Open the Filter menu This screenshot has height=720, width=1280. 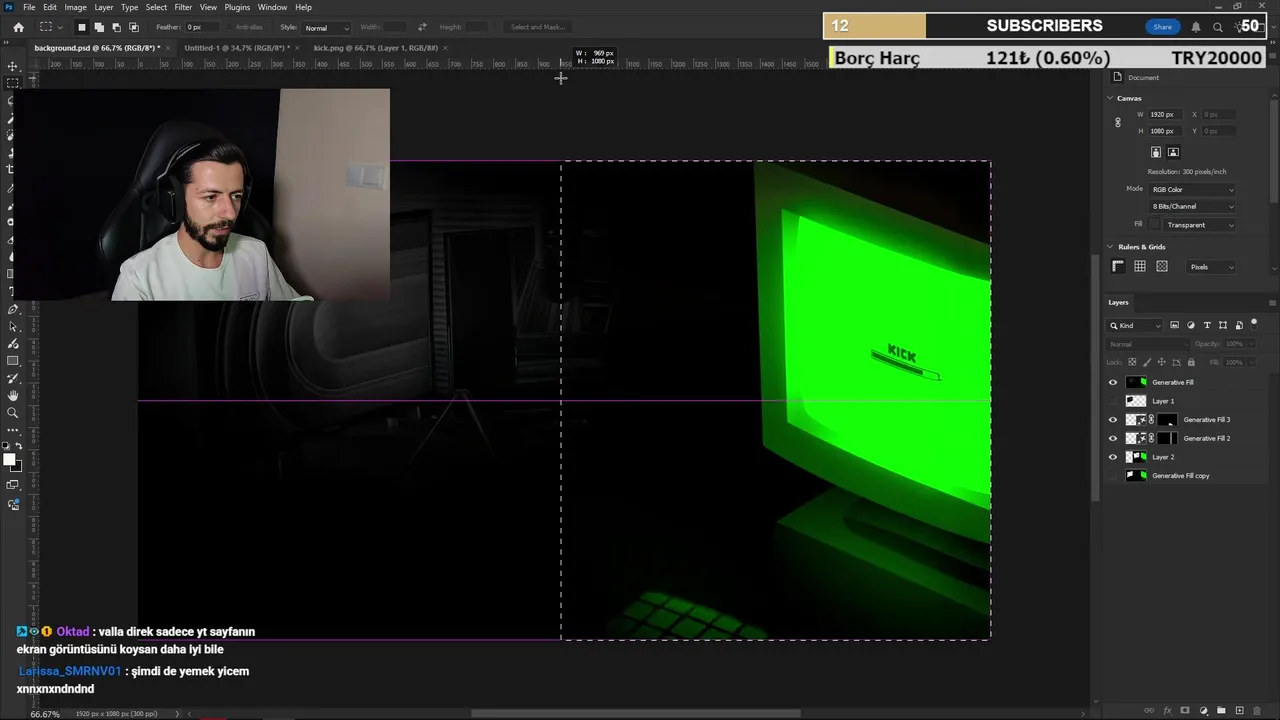click(183, 7)
